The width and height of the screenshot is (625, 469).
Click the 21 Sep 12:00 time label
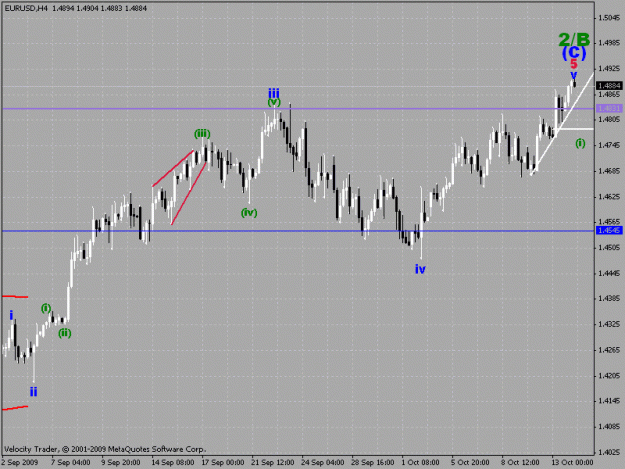(x=273, y=462)
